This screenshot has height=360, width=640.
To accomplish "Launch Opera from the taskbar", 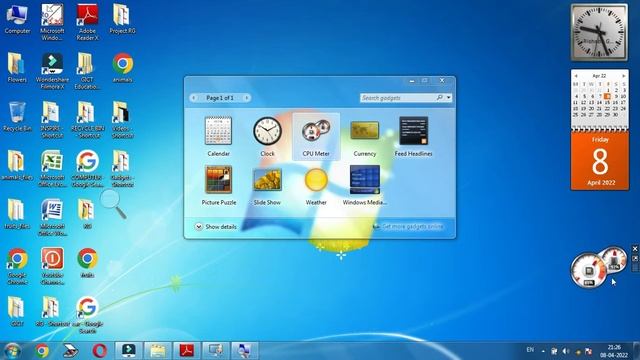I will pos(100,351).
